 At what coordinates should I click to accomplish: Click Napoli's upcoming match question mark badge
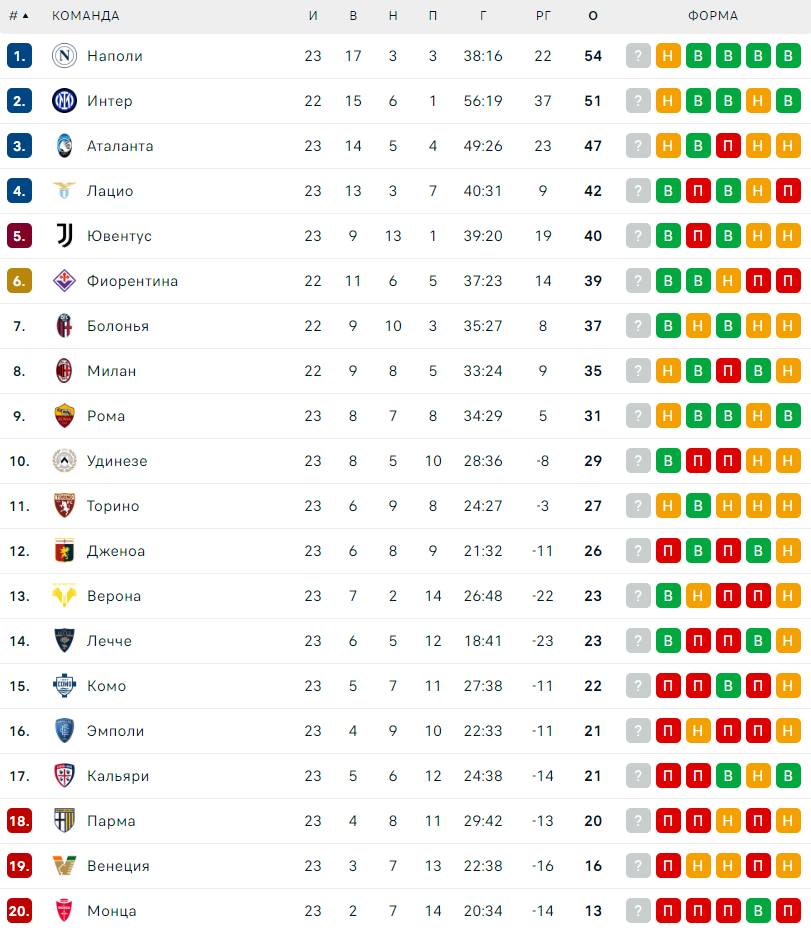pos(638,56)
